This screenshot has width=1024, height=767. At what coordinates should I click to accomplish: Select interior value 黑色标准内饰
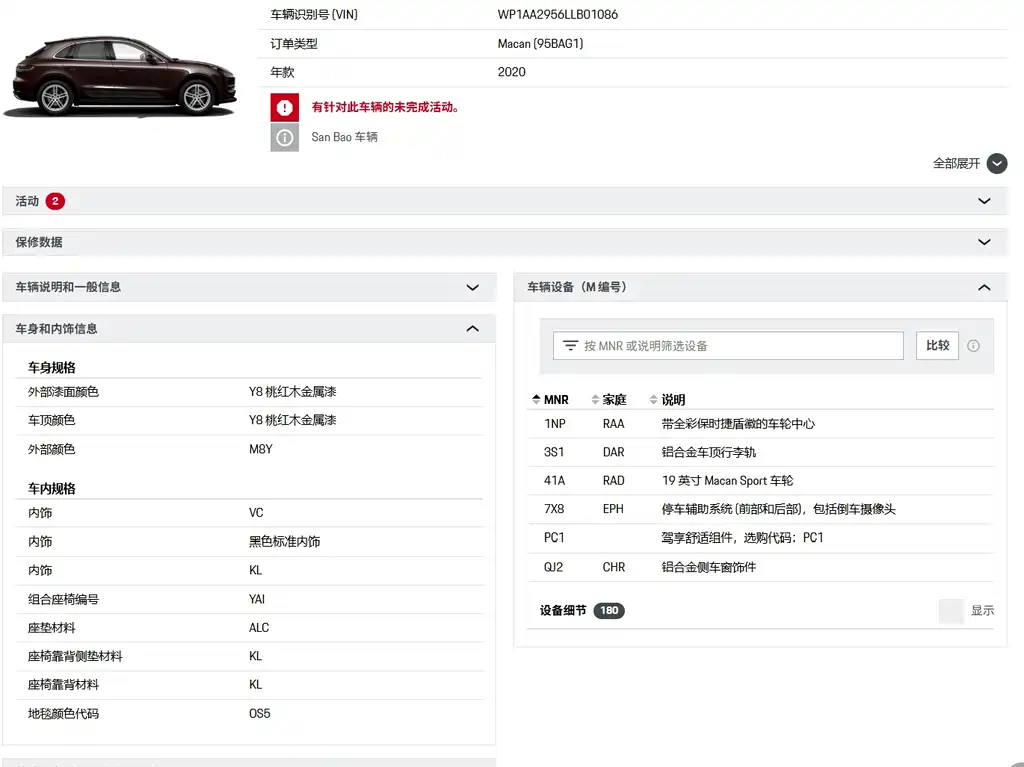point(285,542)
